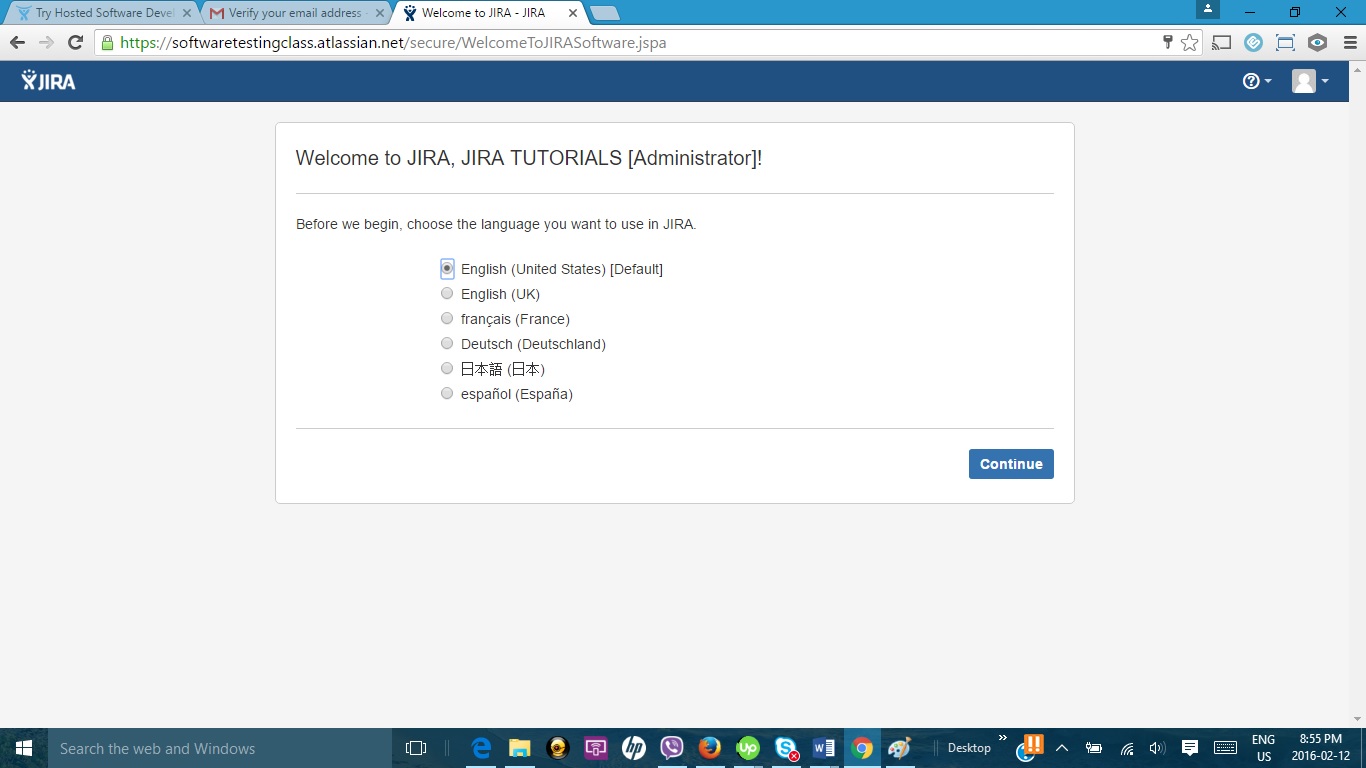Close the Try Hosted Software tab
This screenshot has width=1366, height=768.
186,13
